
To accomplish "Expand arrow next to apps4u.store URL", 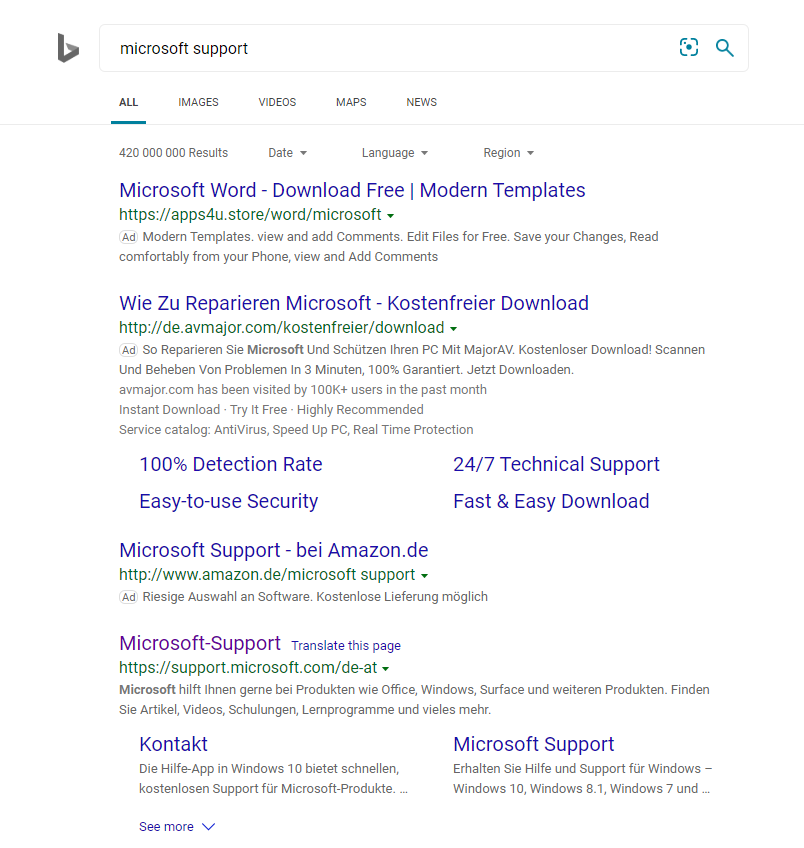I will click(x=390, y=216).
